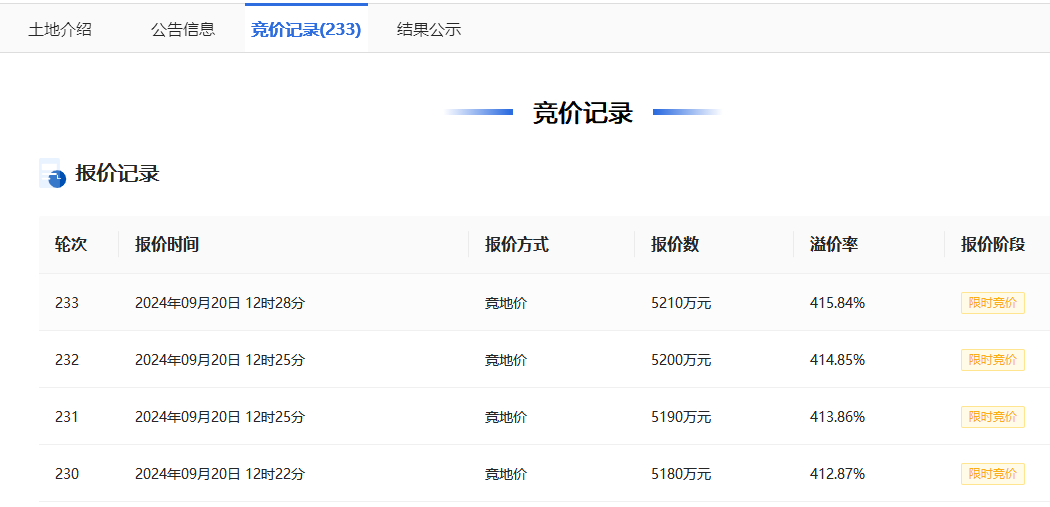Click the 报价记录 document icon
The image size is (1050, 507).
click(52, 173)
